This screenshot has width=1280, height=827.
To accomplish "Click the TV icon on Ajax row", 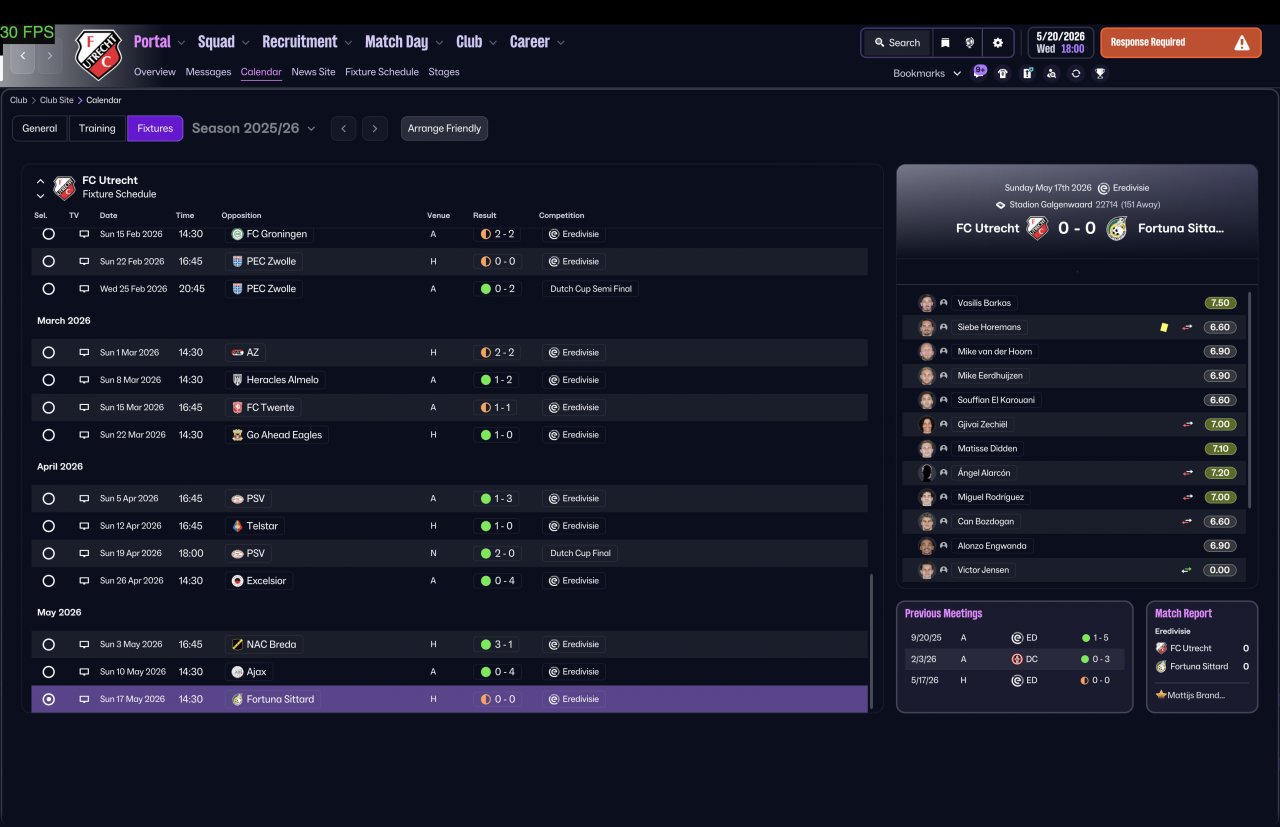I will coord(84,672).
